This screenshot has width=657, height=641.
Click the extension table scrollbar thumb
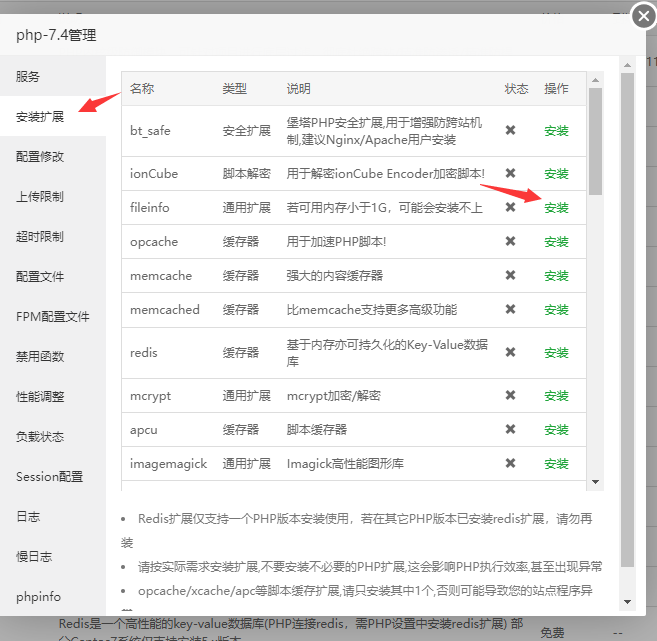pyautogui.click(x=595, y=141)
